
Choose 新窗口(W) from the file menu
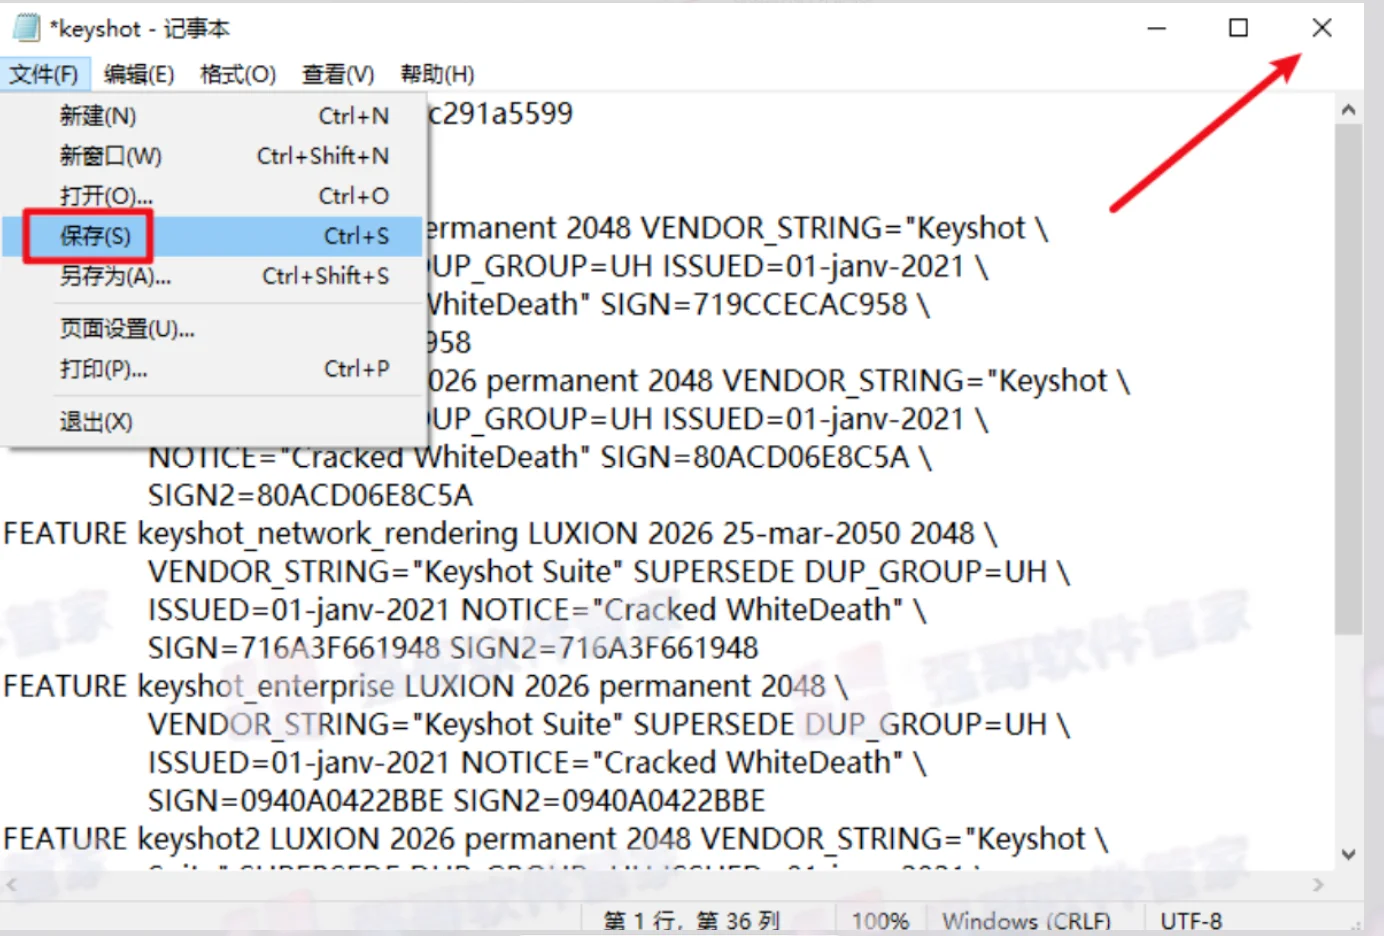212,156
